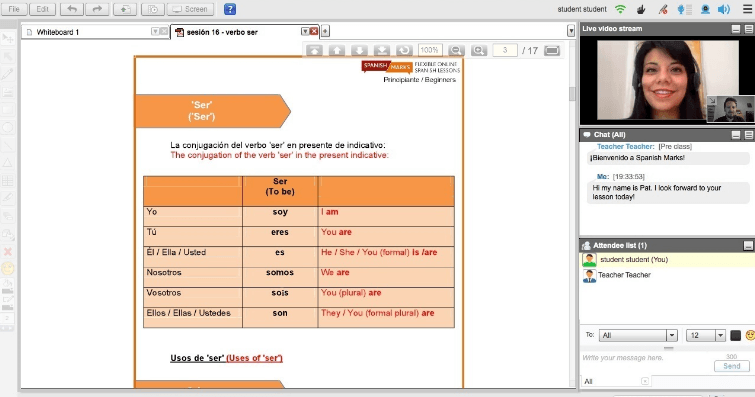Select student student (You) in attendee list

(x=667, y=260)
